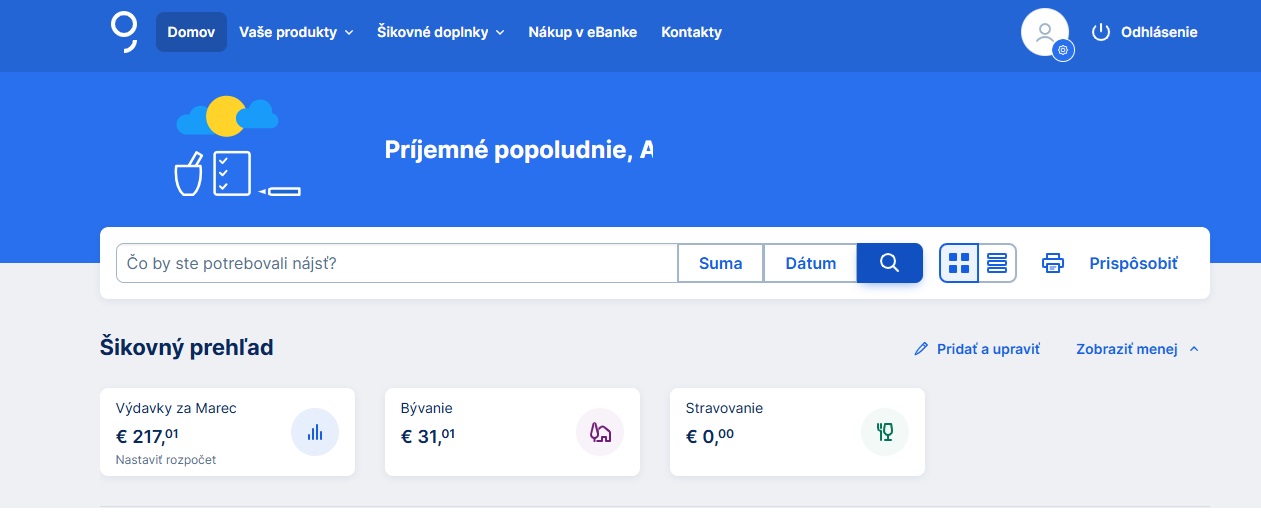This screenshot has width=1261, height=518.
Task: Collapse overview with Zobraziť menej
Action: [x=1137, y=349]
